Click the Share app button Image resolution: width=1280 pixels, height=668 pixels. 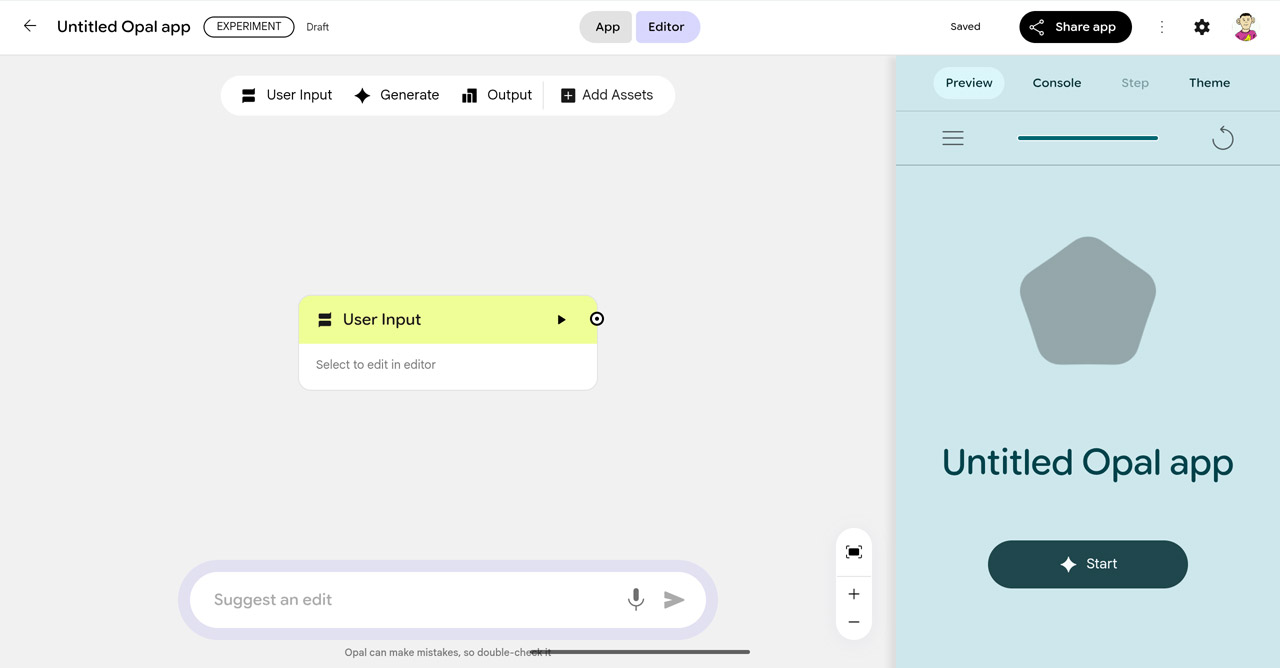(1075, 27)
